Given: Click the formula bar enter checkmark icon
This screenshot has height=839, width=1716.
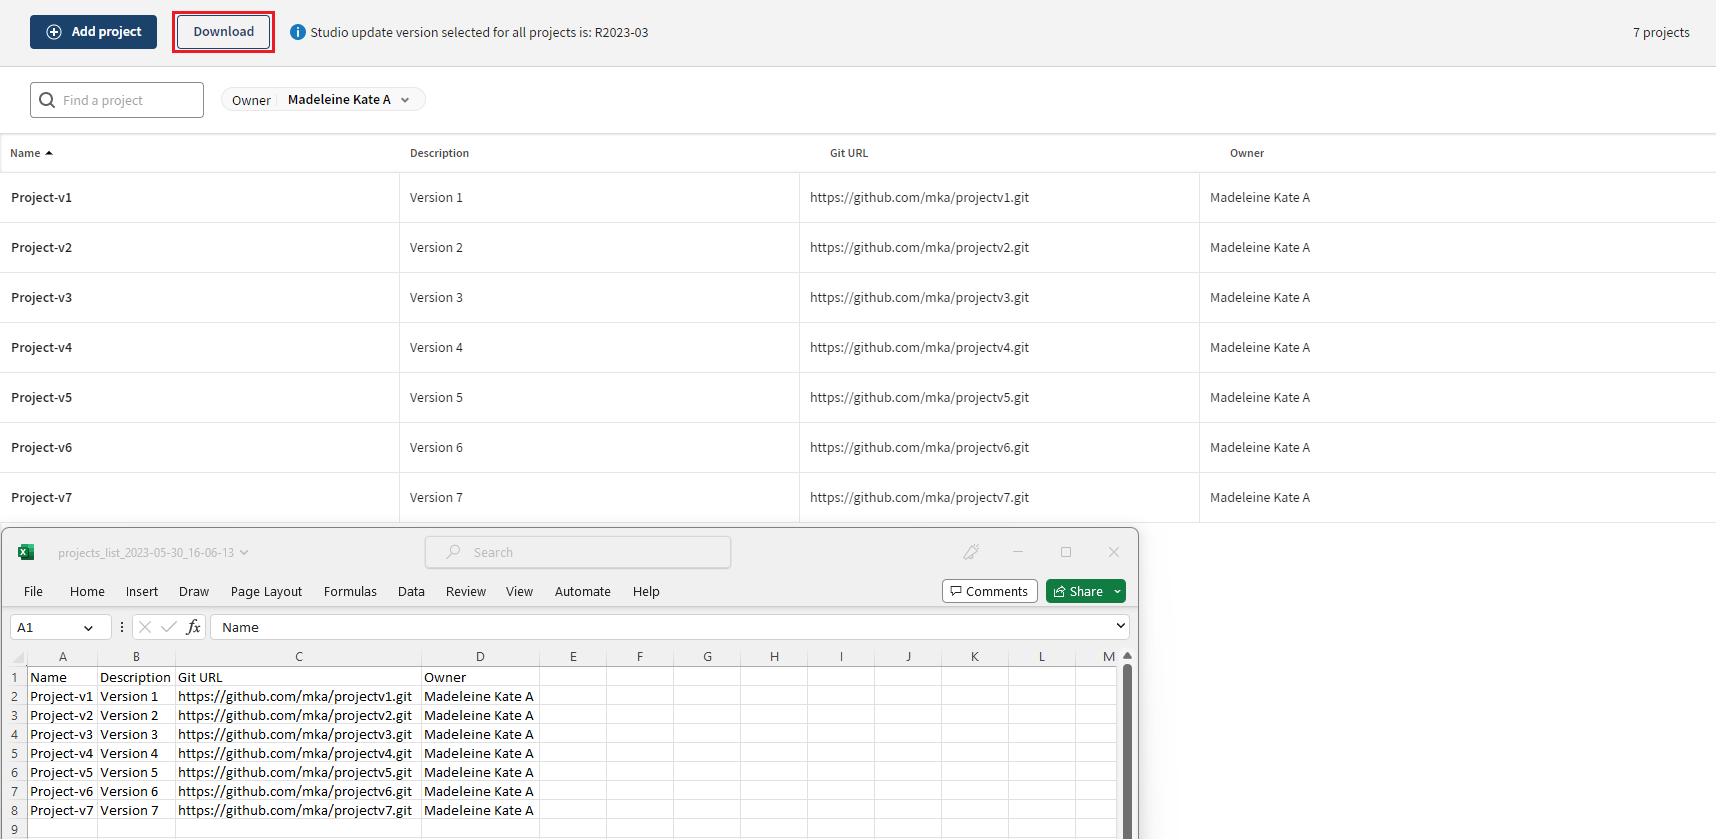Looking at the screenshot, I should coord(168,627).
